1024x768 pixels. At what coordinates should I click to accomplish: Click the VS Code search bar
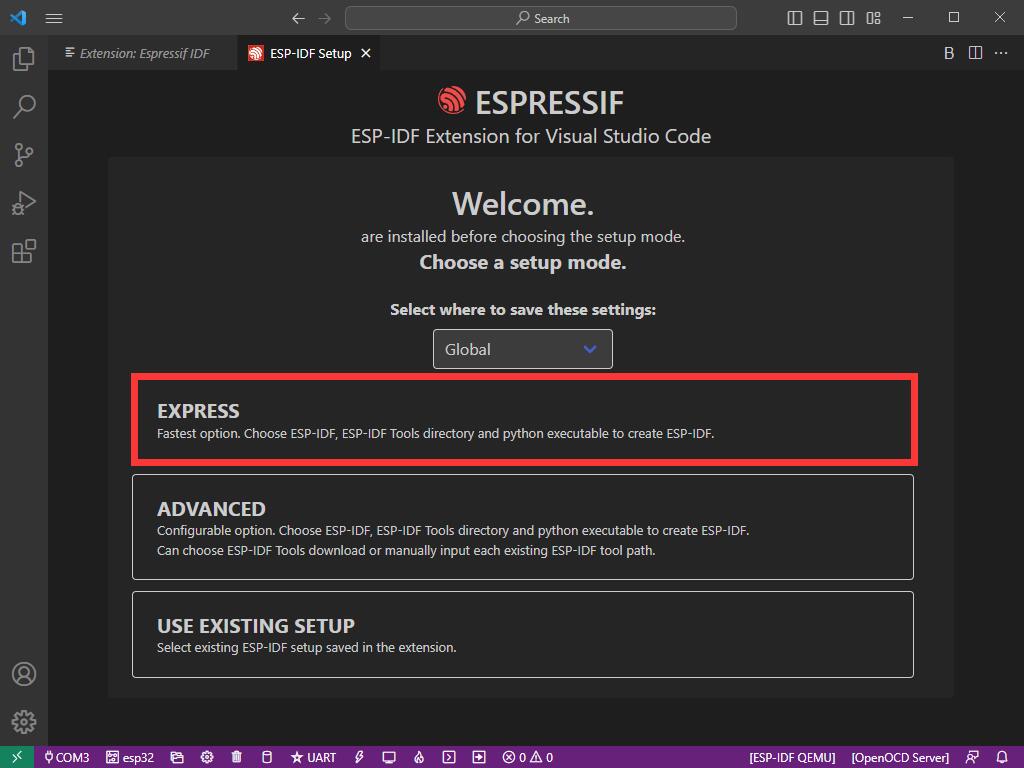541,17
